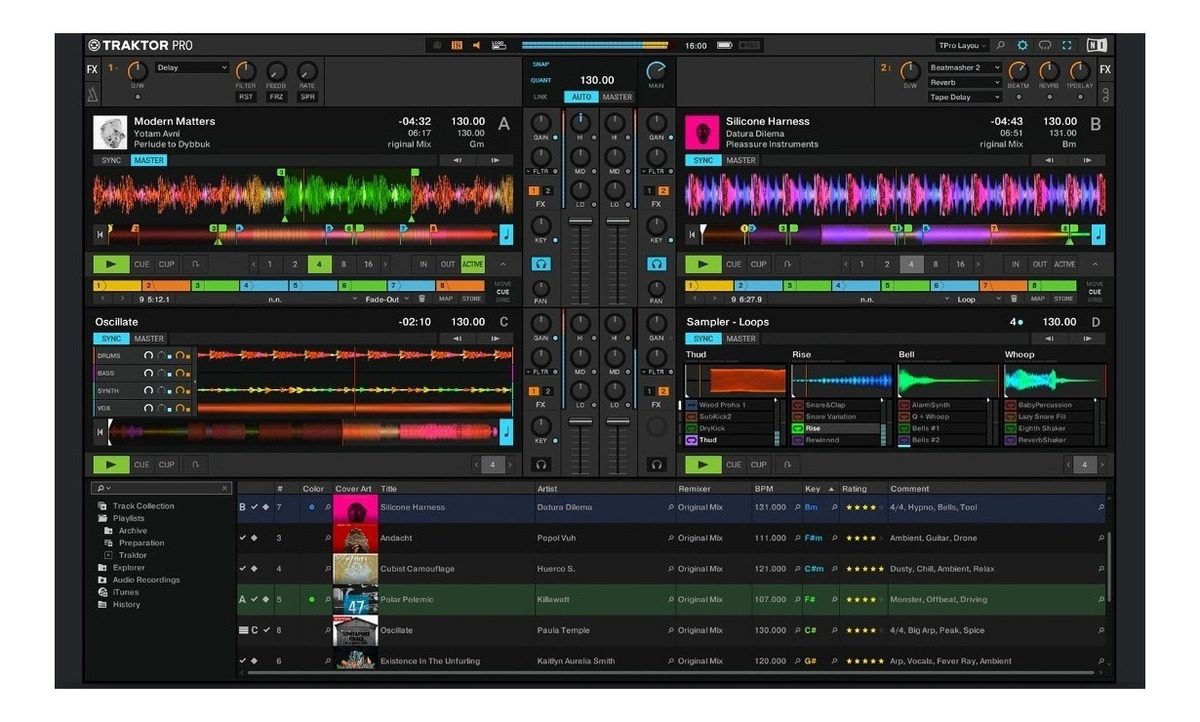
Task: Delete Deck A cue with trash icon
Action: 422,298
